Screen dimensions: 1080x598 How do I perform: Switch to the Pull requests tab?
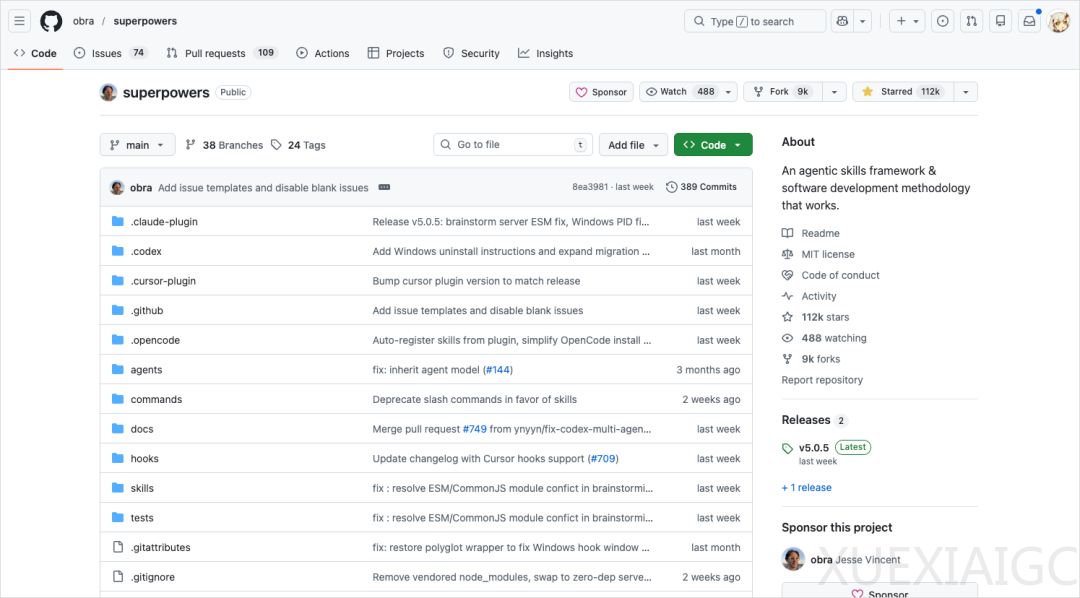(x=214, y=53)
